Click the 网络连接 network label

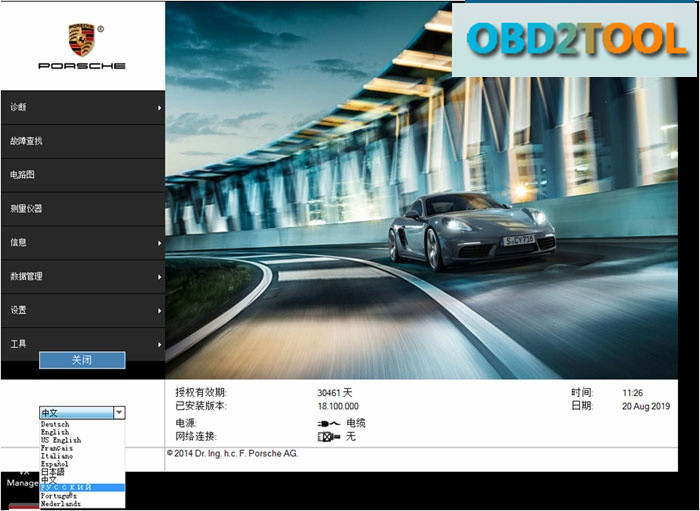click(x=196, y=436)
